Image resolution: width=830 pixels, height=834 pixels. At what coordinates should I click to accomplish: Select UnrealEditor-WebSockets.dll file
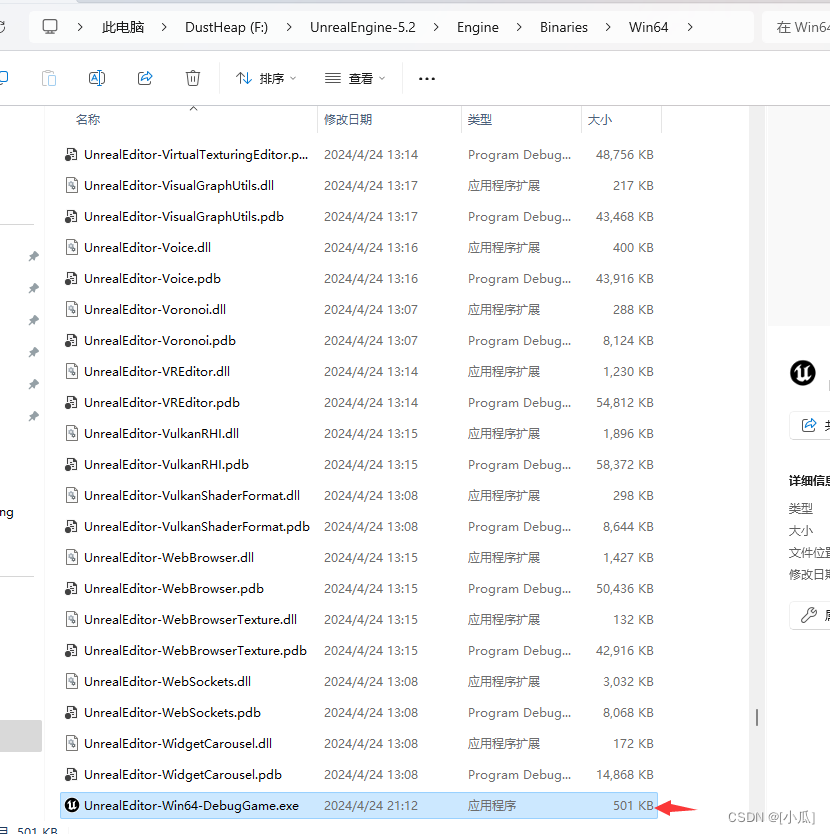[359, 681]
